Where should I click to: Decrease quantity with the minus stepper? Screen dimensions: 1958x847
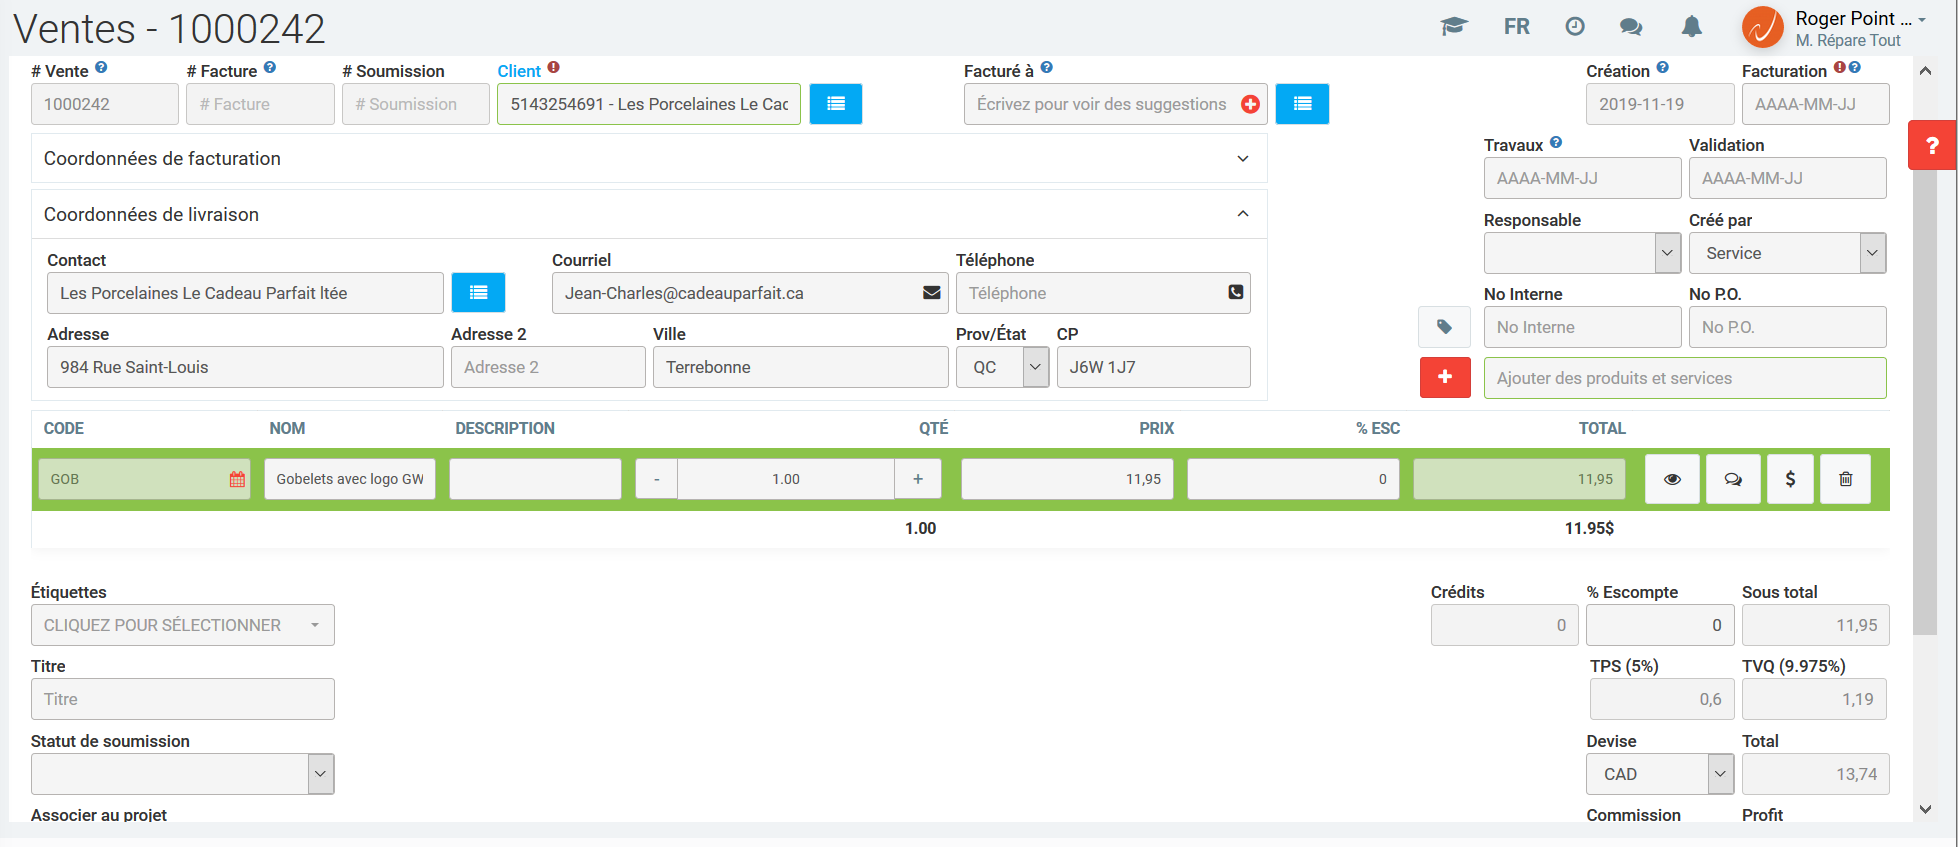pos(656,479)
